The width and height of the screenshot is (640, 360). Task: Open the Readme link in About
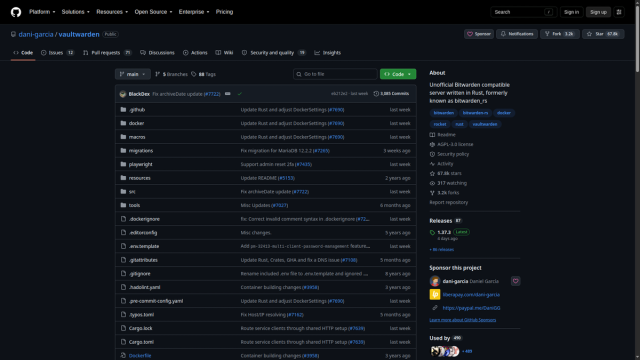(x=442, y=135)
